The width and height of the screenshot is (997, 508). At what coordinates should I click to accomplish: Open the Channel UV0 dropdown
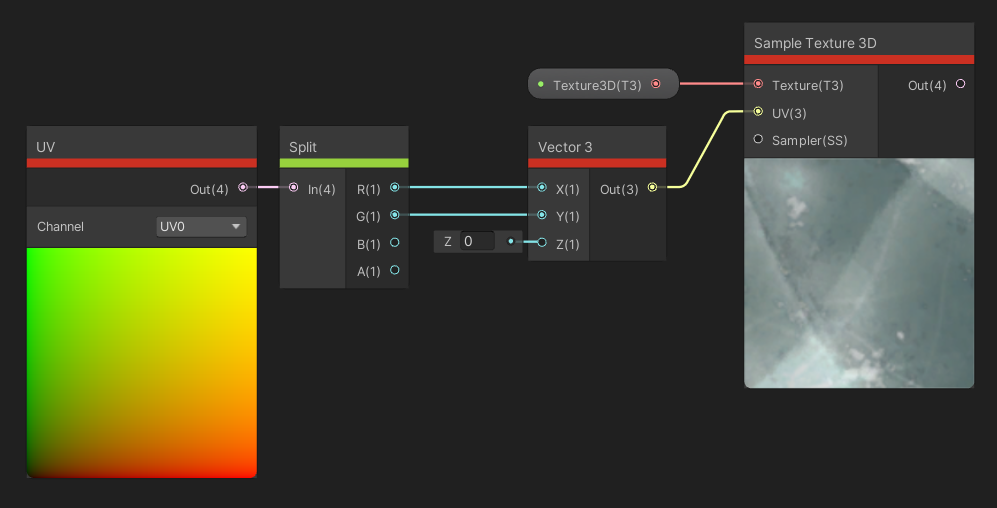(201, 227)
